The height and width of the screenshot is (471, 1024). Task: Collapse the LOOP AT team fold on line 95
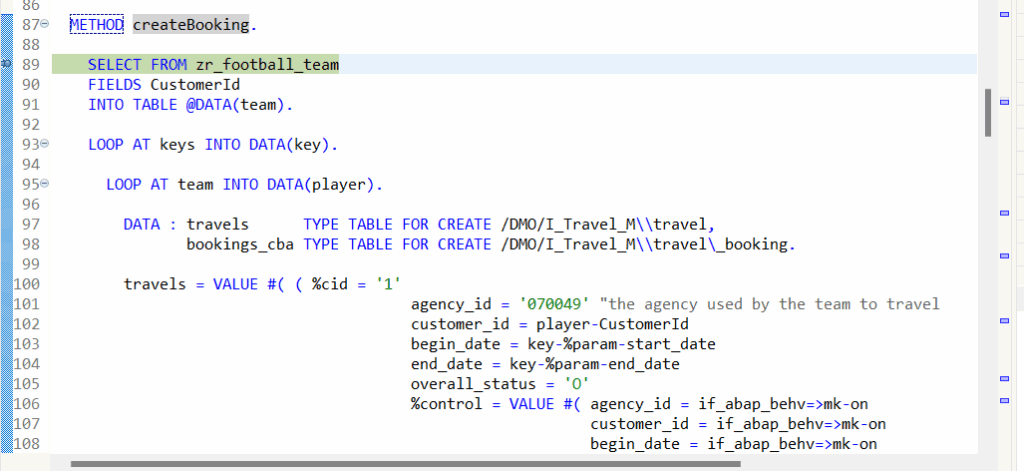coord(44,184)
